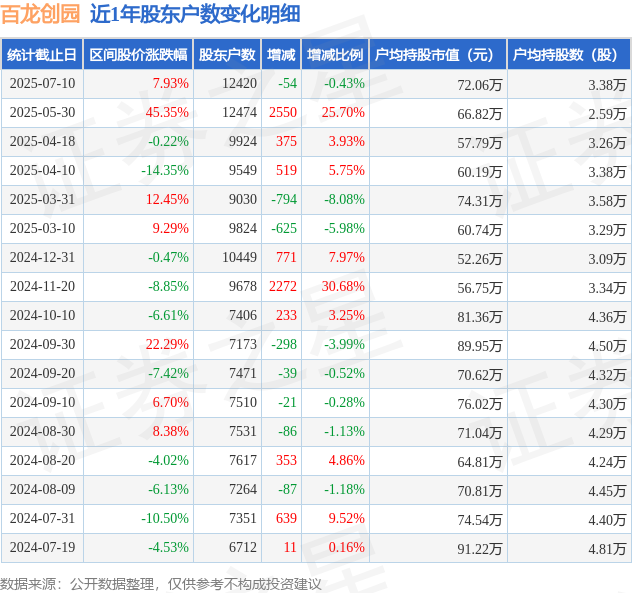Click the 近1年股东户数变化明细 heading
Viewport: 632px width, 593px height.
pyautogui.click(x=195, y=14)
